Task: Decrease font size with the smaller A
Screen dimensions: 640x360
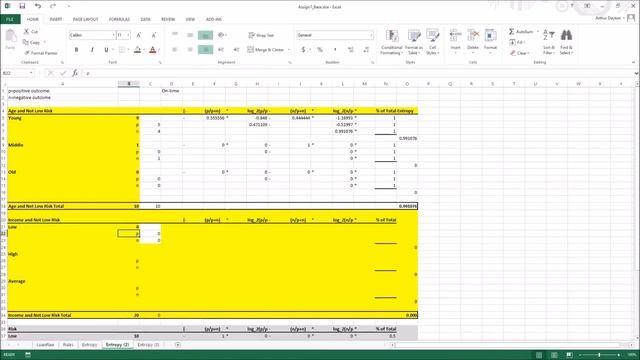Action: point(153,36)
